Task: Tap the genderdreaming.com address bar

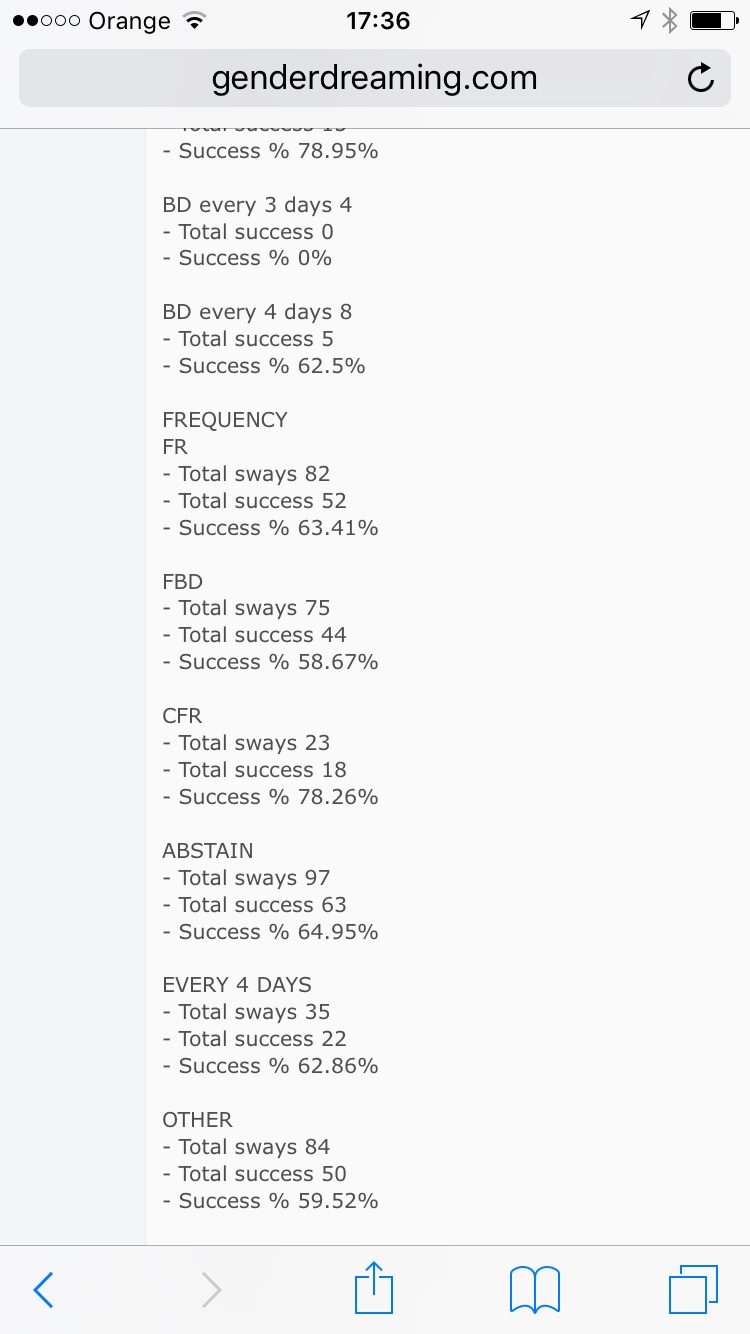Action: [374, 78]
